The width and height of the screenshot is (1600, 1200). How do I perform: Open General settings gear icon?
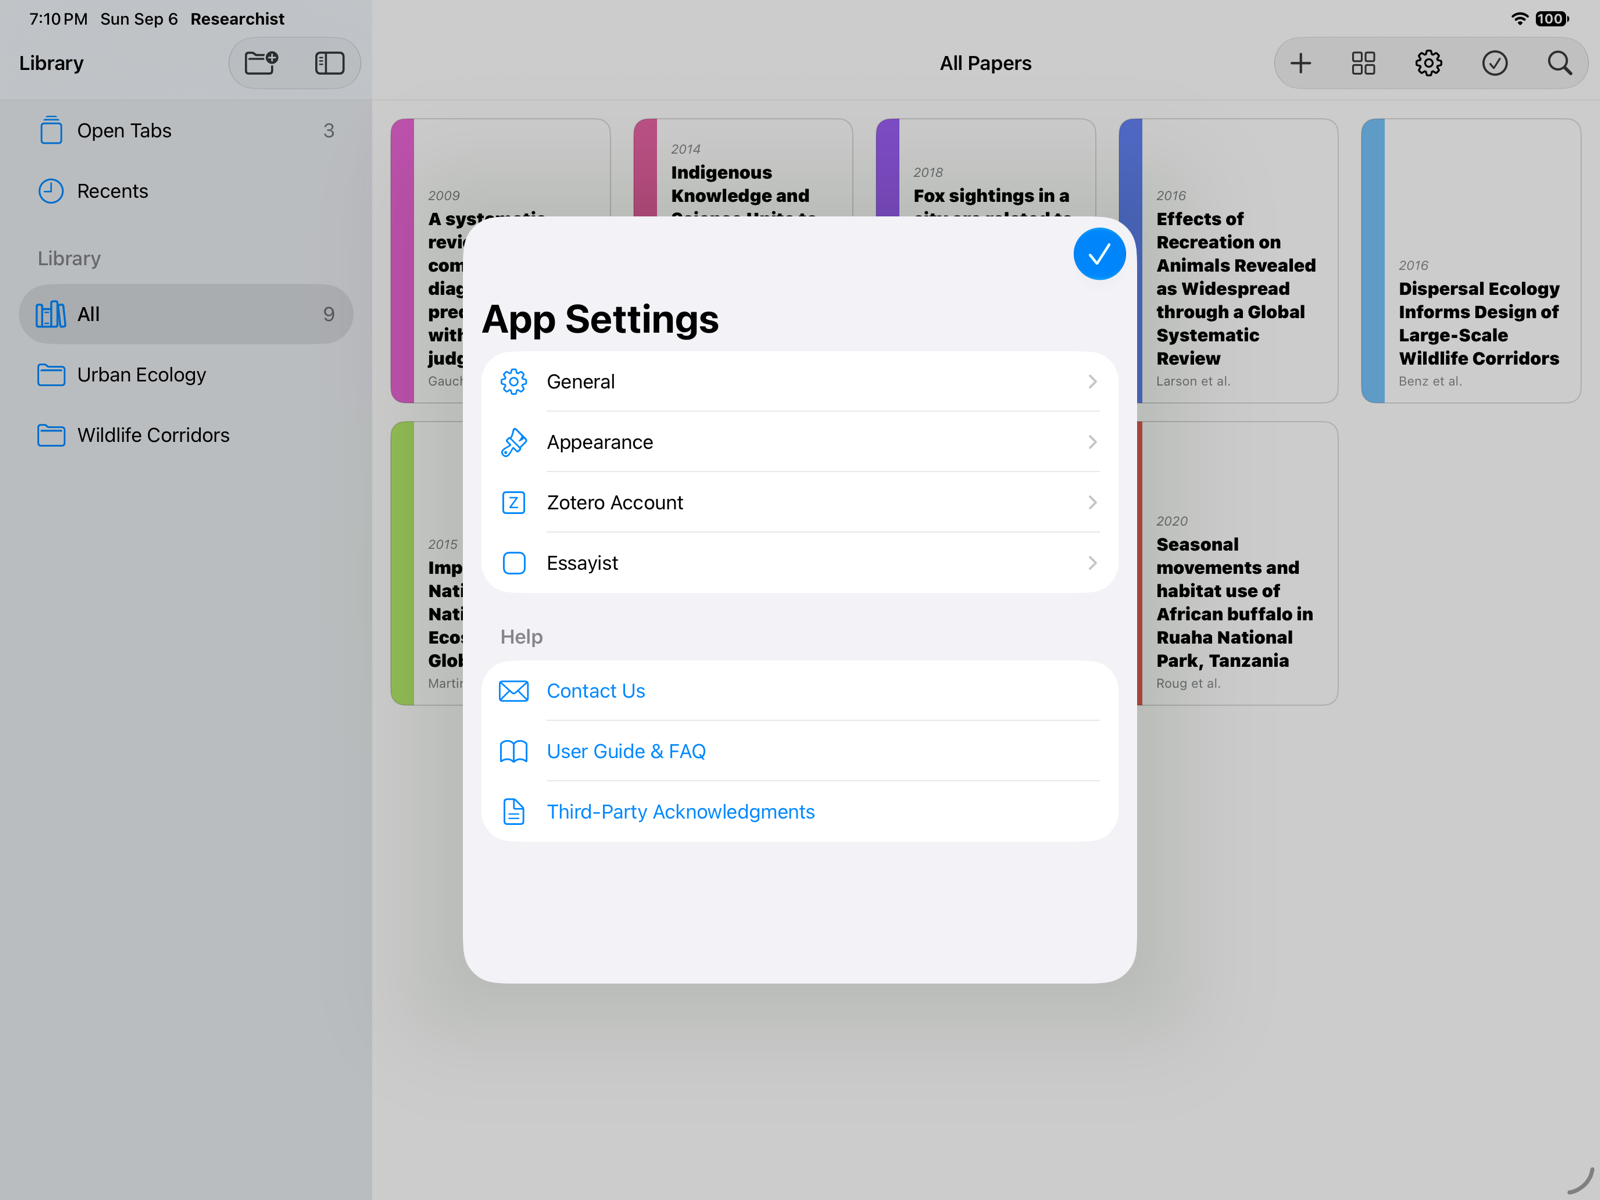[x=514, y=382]
